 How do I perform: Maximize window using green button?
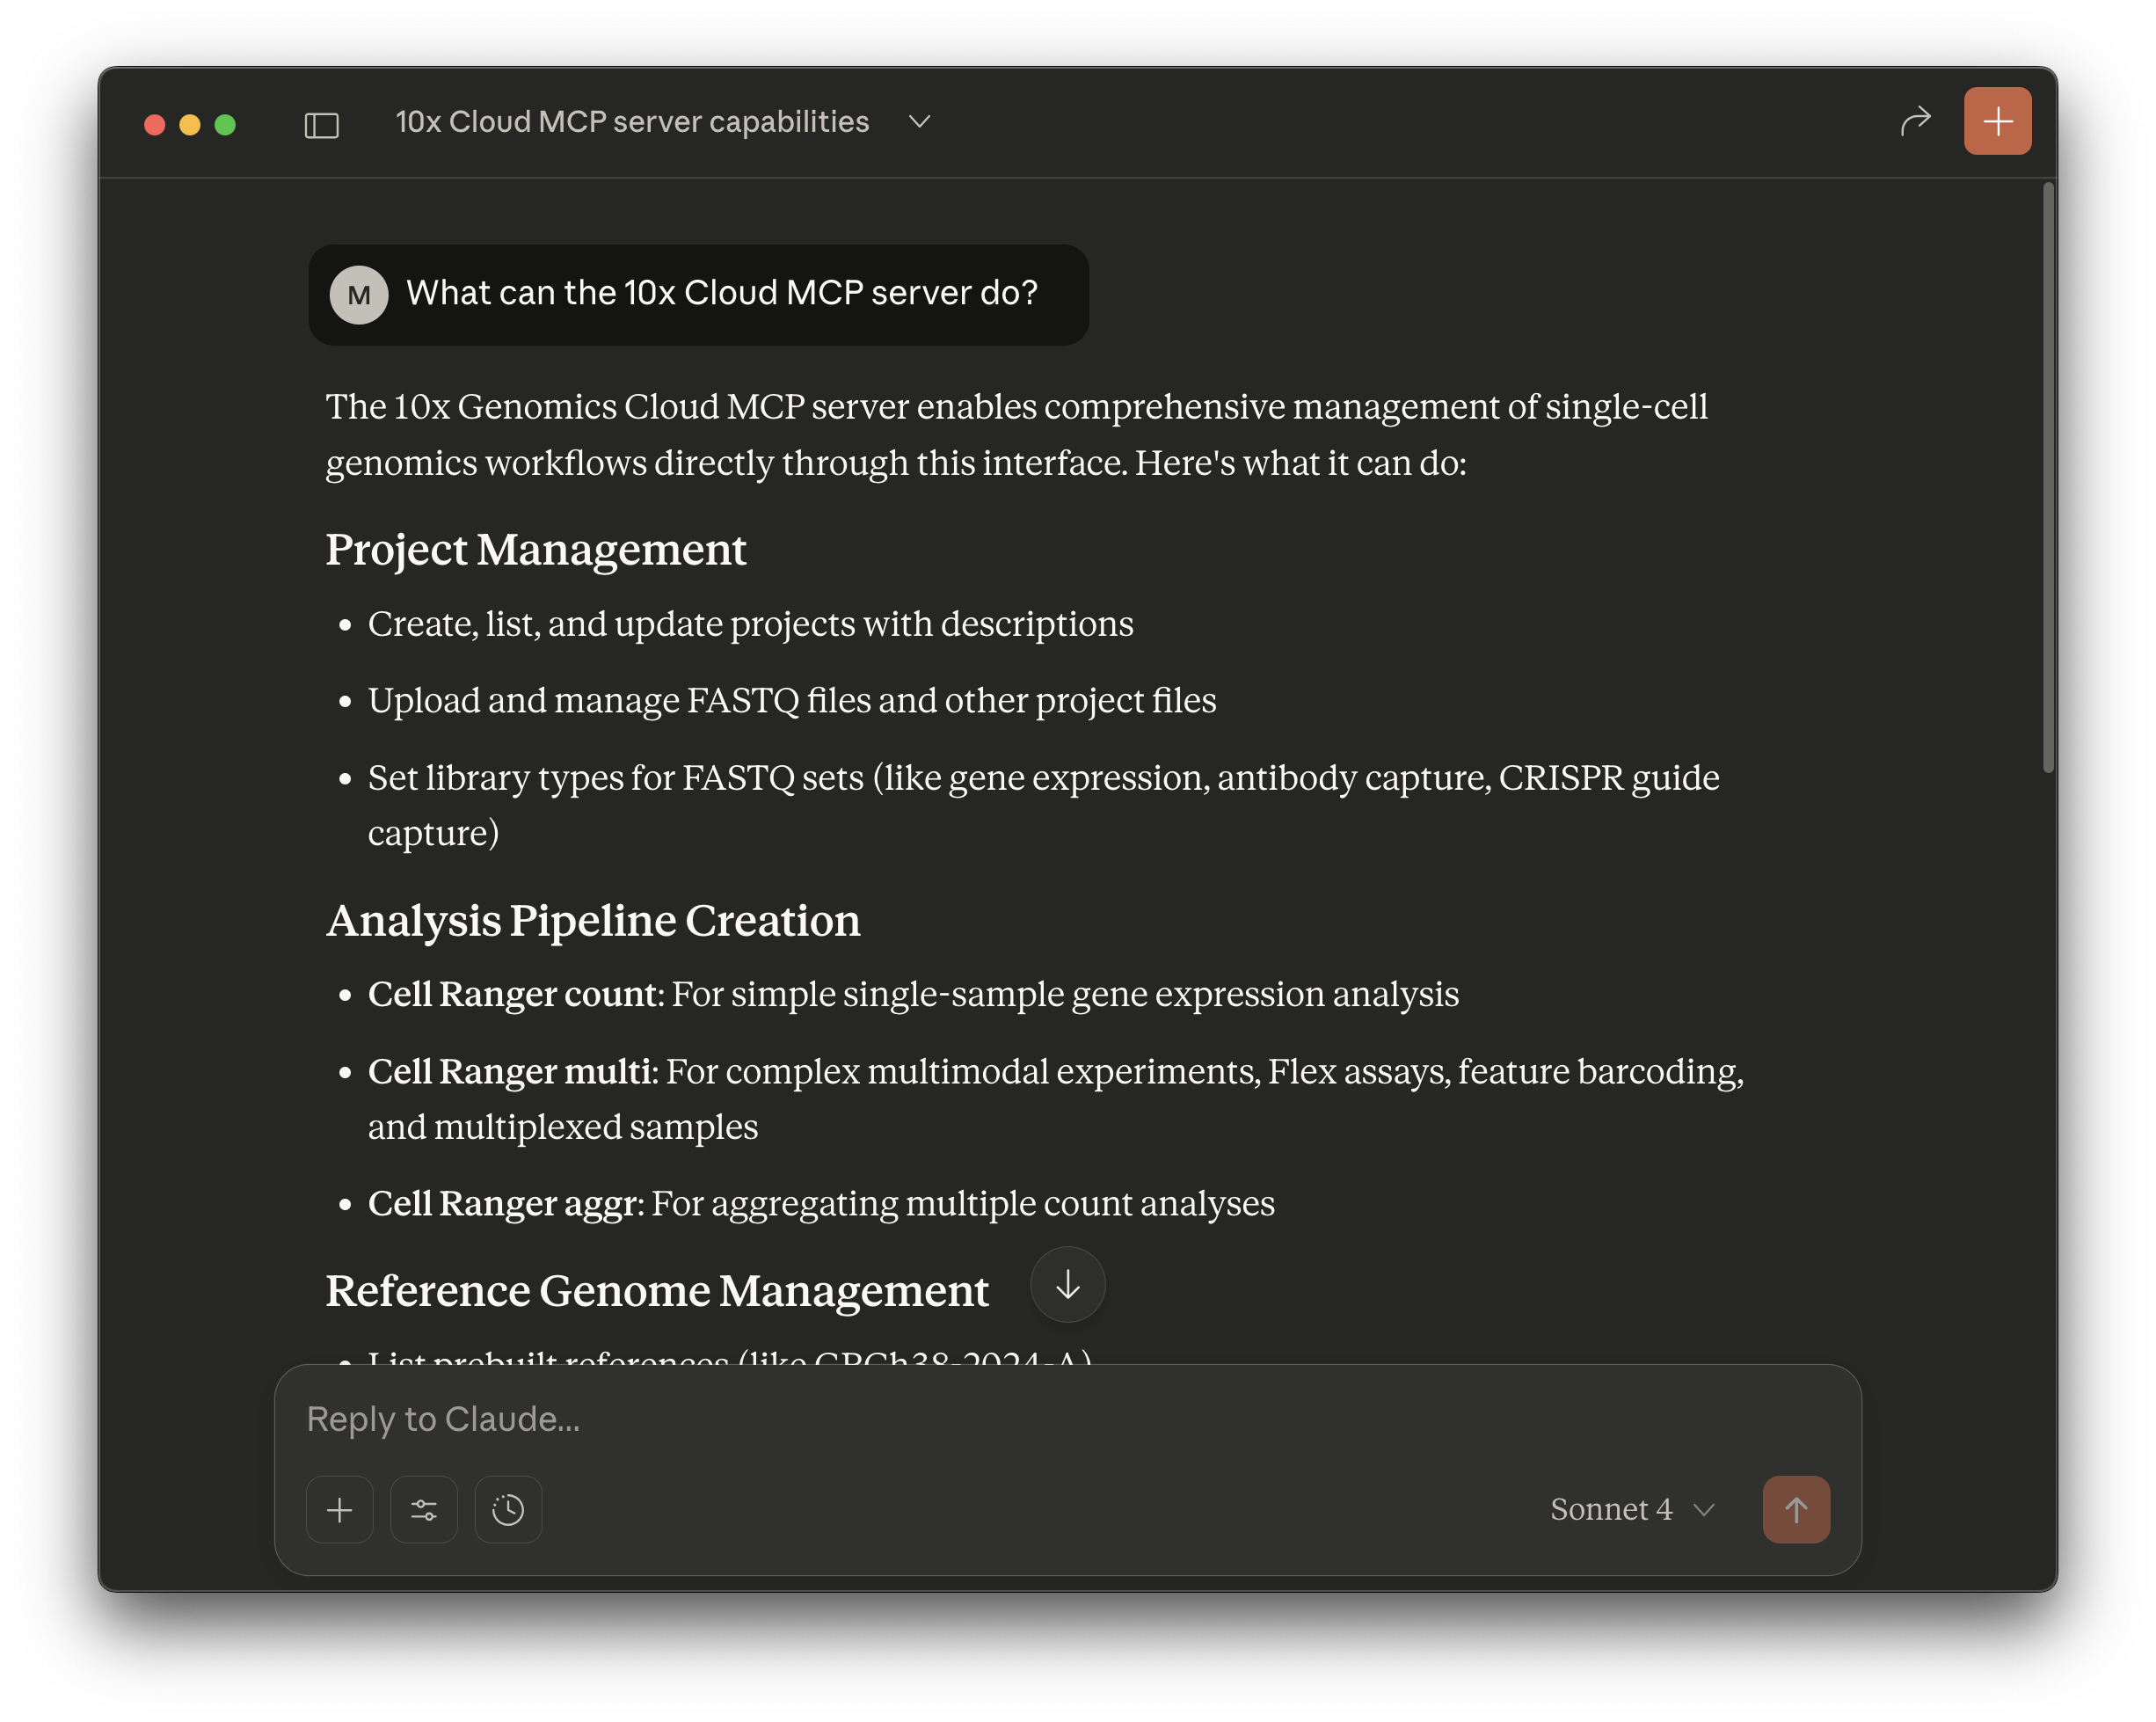(x=225, y=124)
